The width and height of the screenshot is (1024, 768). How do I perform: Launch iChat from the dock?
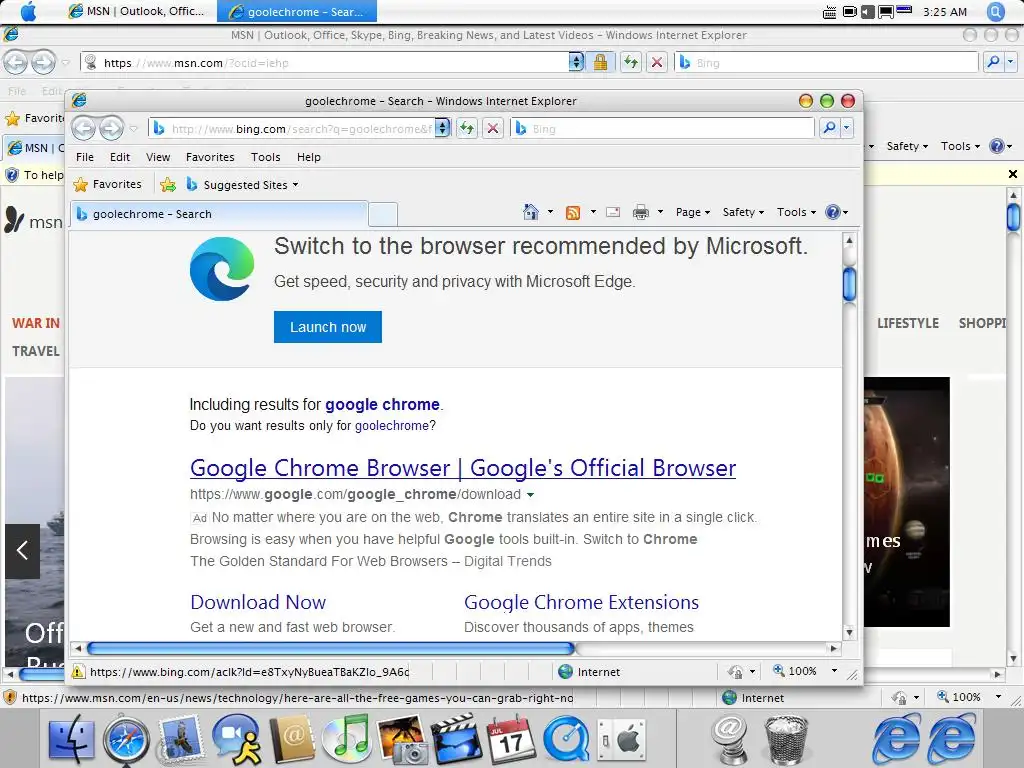236,740
